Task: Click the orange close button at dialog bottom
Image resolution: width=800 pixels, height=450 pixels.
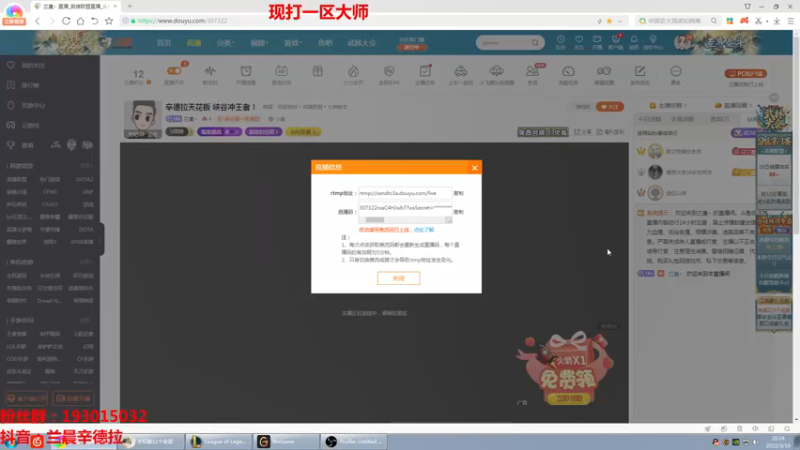Action: coord(398,278)
